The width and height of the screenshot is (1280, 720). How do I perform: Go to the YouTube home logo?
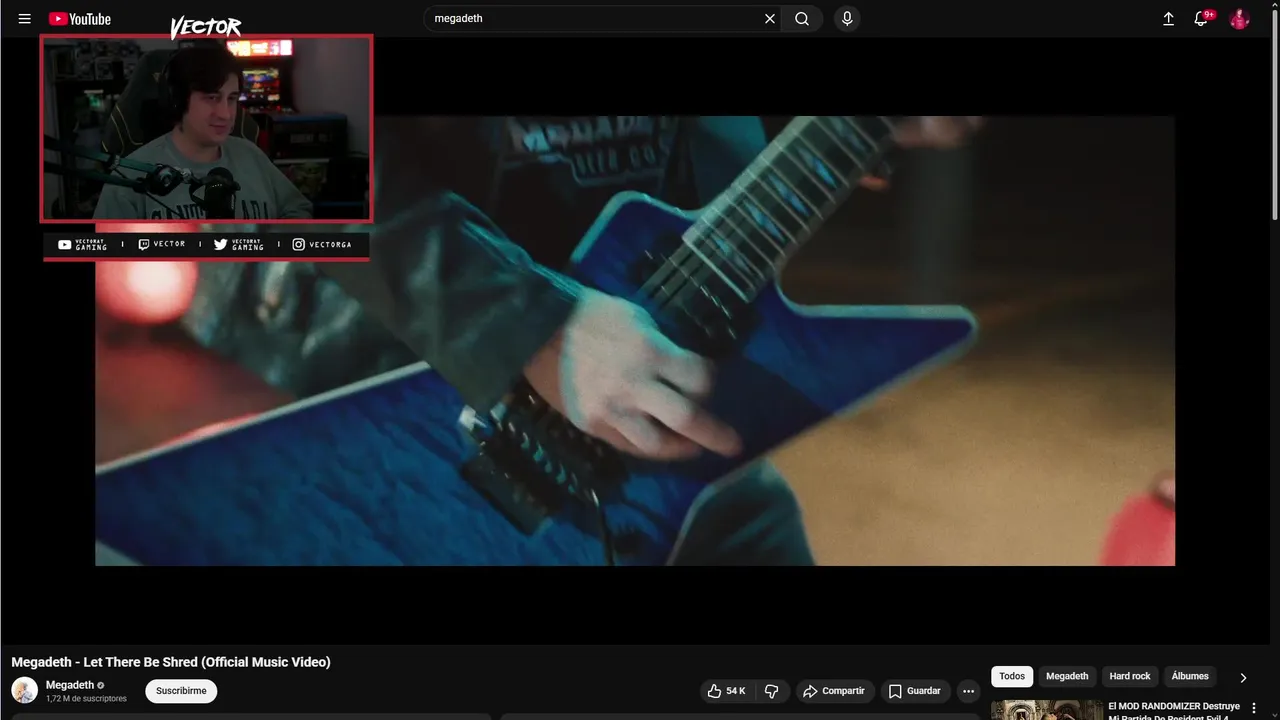click(x=80, y=19)
